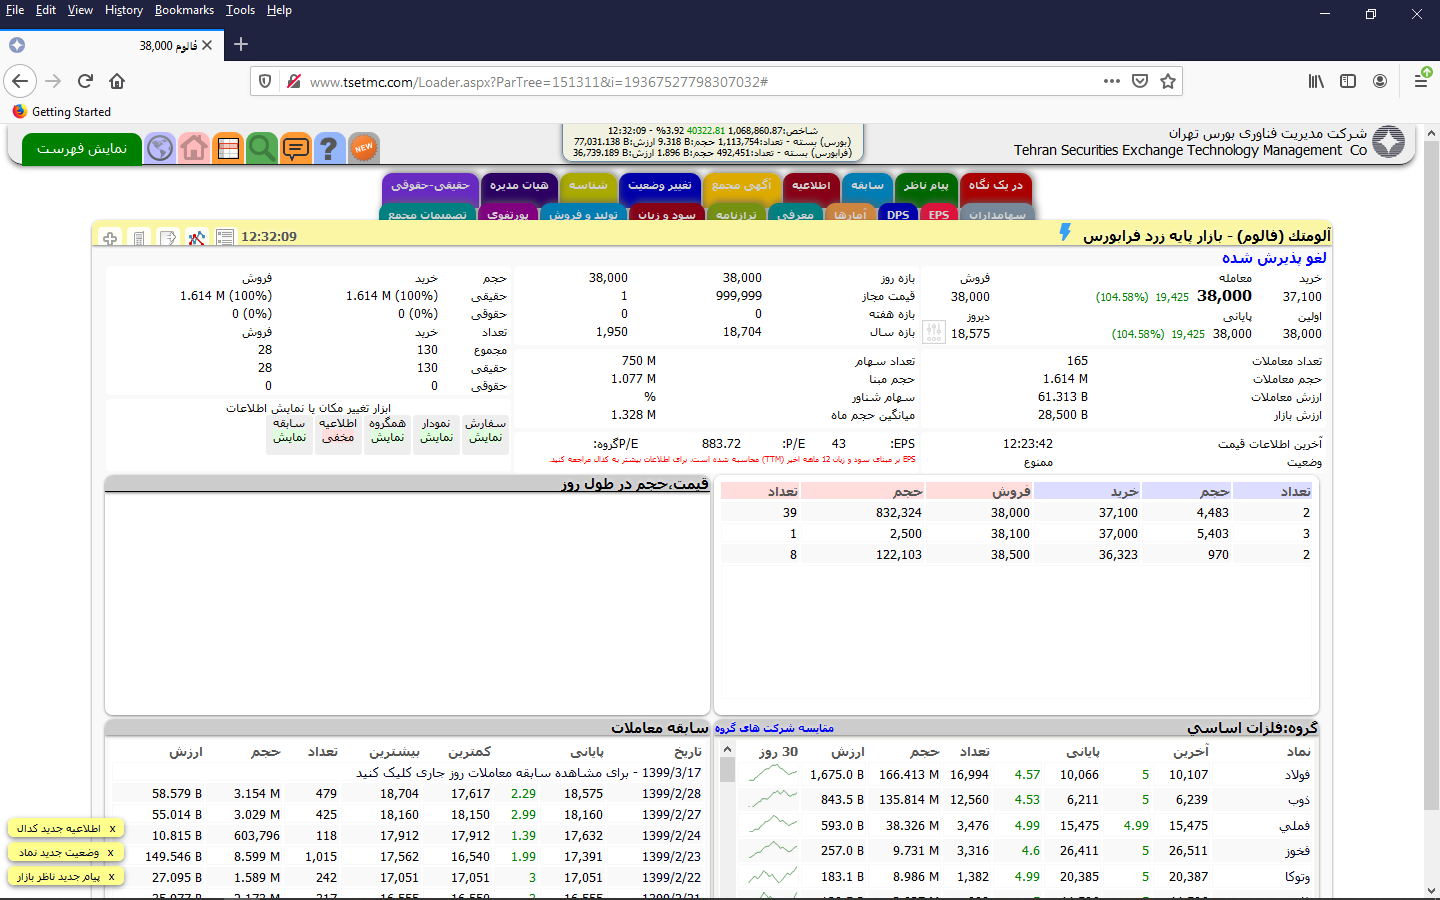The height and width of the screenshot is (900, 1440).
Task: Go to the browser home page icon
Action: click(117, 81)
